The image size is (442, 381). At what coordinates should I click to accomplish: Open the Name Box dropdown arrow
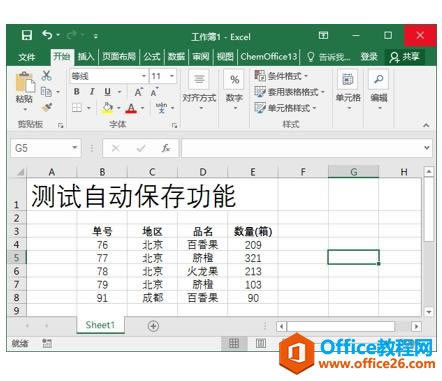(x=75, y=148)
